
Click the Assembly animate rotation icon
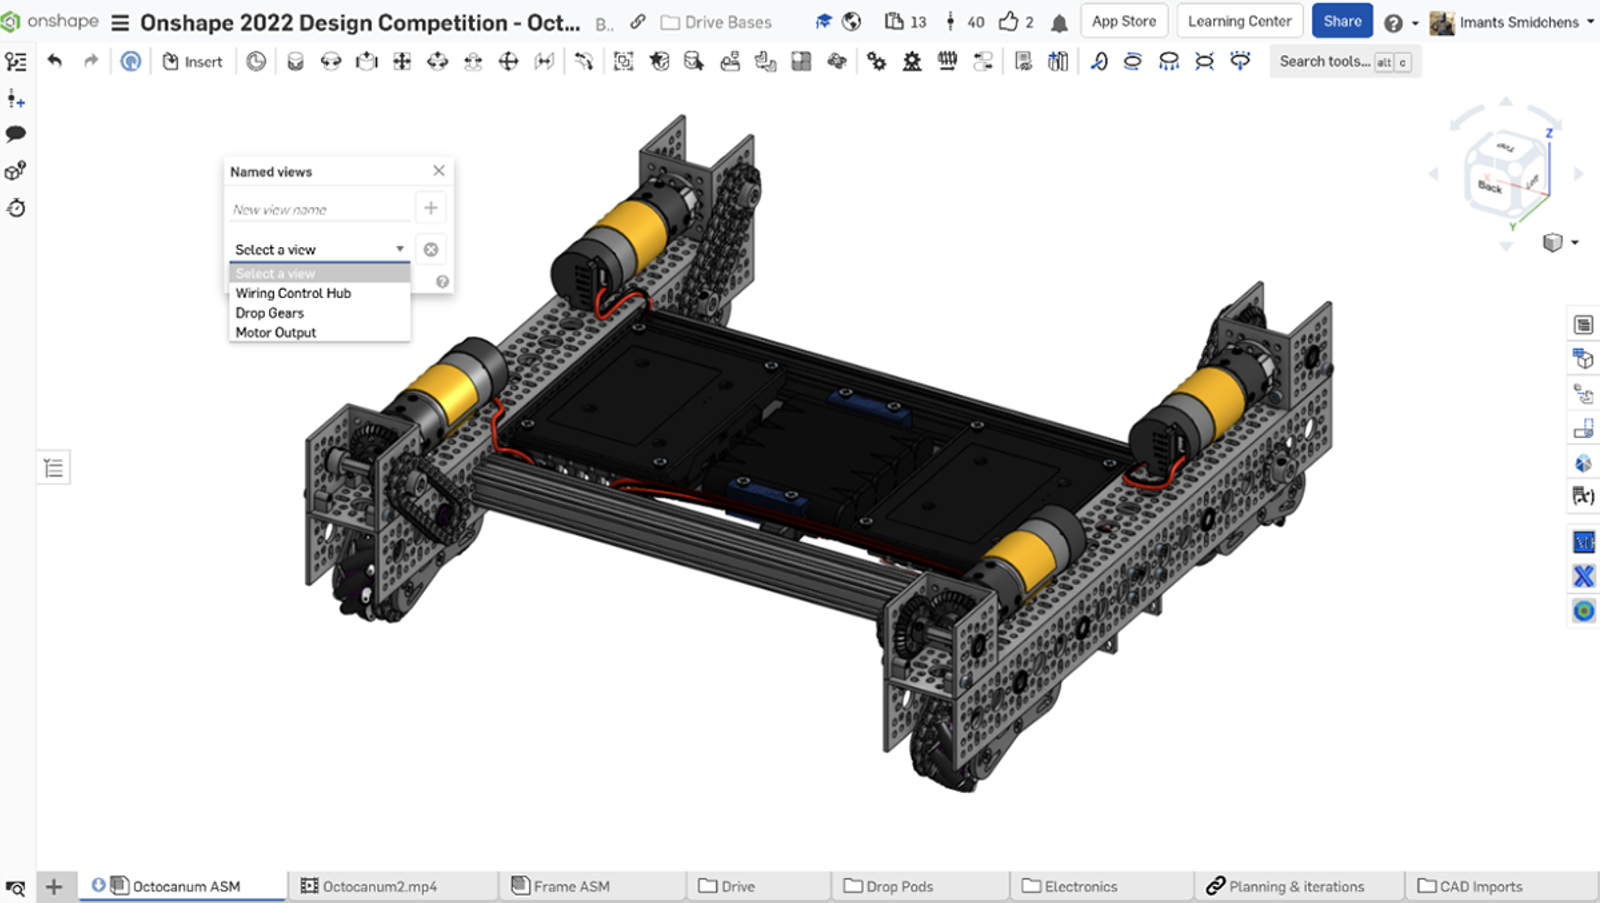click(1133, 61)
